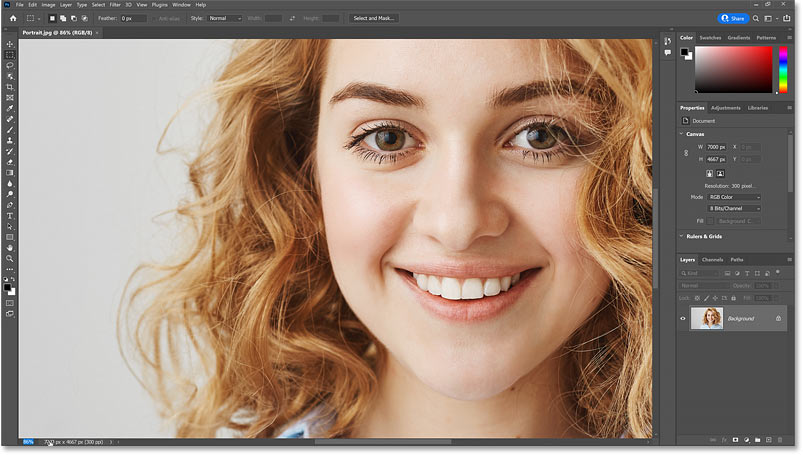Toggle the Intersect with selection mode
Image resolution: width=803 pixels, height=455 pixels.
tap(84, 18)
